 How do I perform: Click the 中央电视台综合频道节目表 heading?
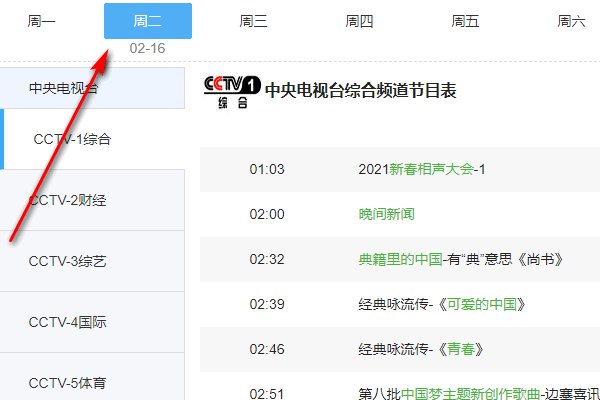point(360,91)
